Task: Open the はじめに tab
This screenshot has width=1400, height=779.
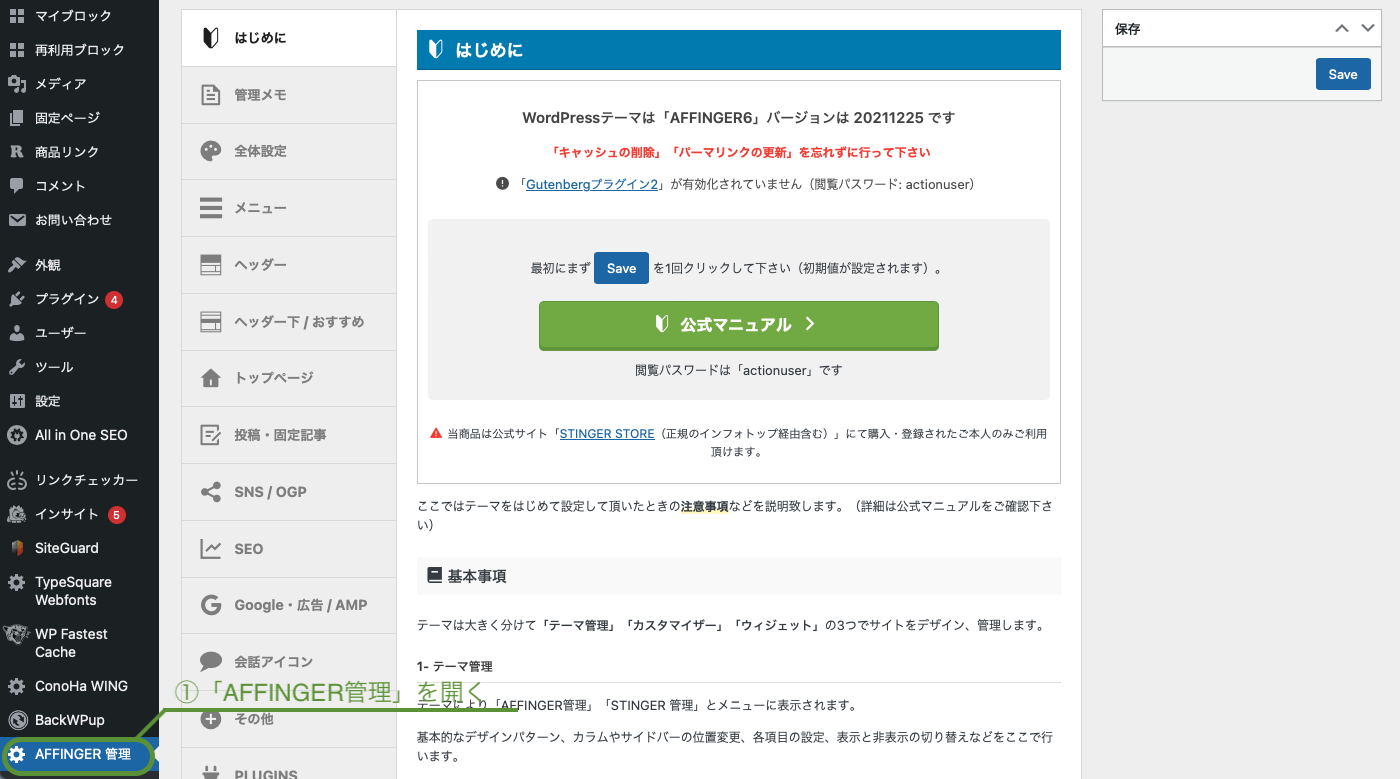Action: pyautogui.click(x=289, y=38)
